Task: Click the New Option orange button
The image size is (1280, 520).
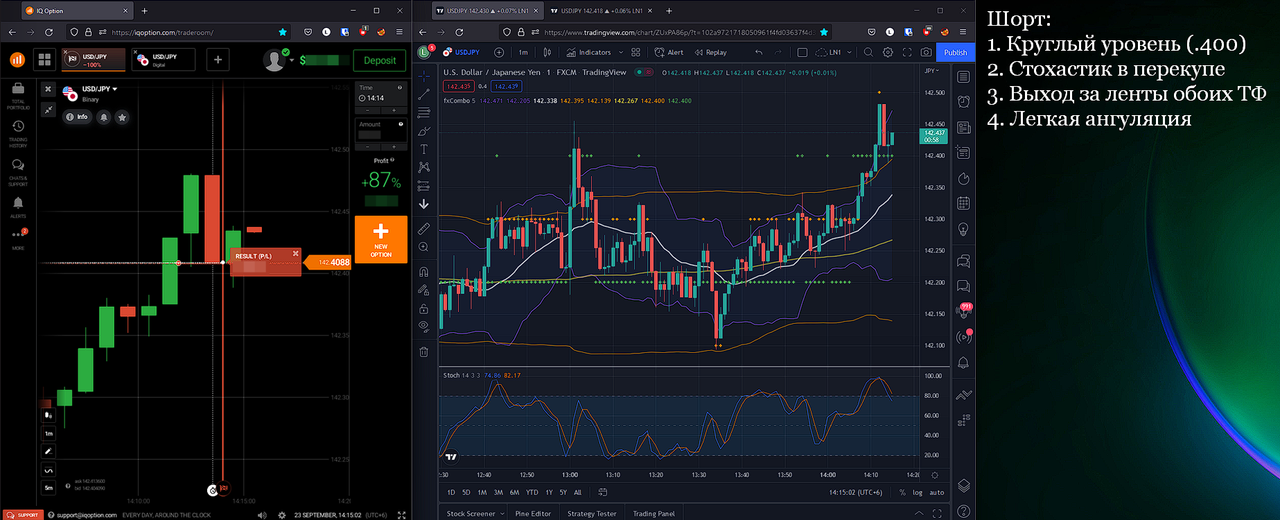Action: 381,239
